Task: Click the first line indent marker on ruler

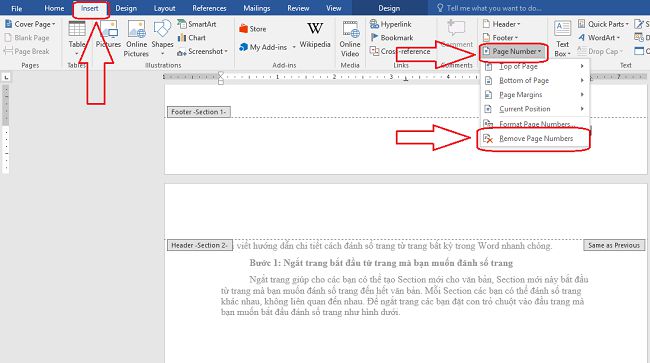Action: [x=221, y=74]
